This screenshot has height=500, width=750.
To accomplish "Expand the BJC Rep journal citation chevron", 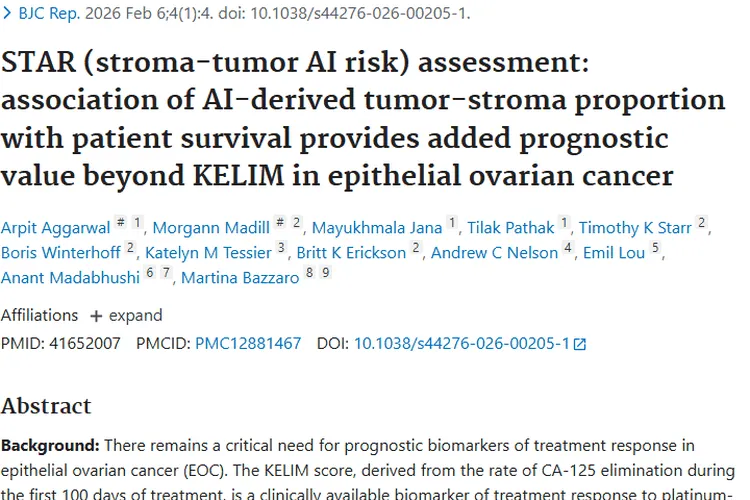I will click(8, 14).
